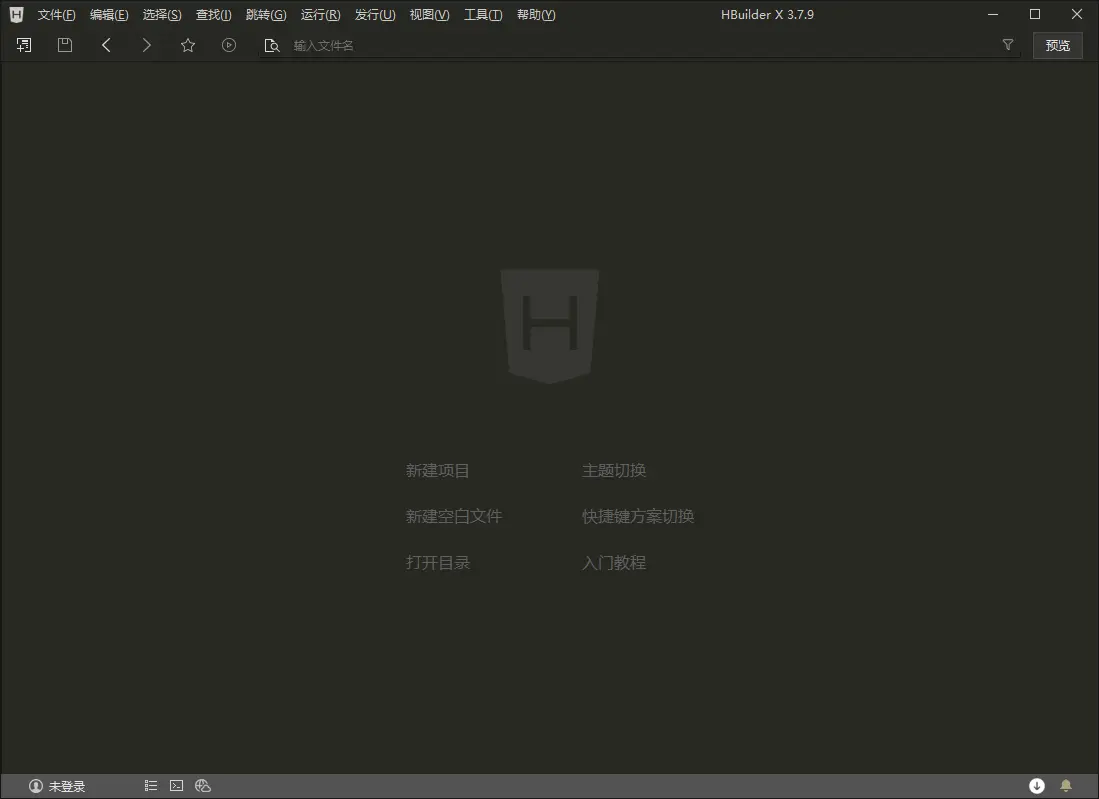The height and width of the screenshot is (799, 1099).
Task: Open the 运行(R) menu
Action: [x=319, y=14]
